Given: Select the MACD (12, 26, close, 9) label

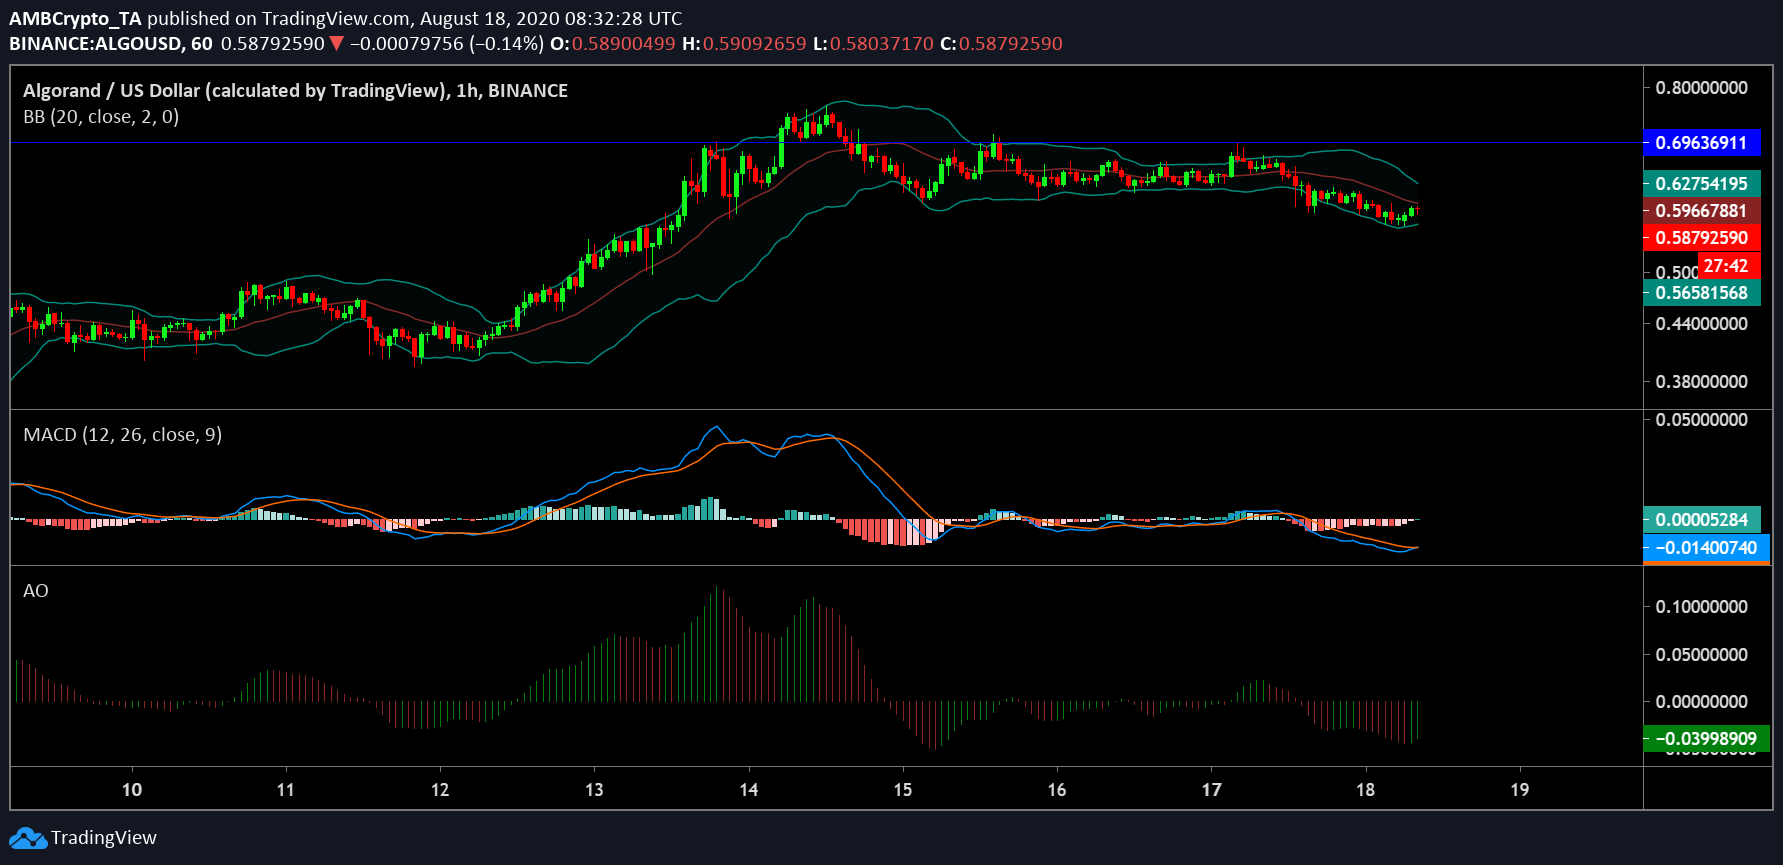Looking at the screenshot, I should tap(122, 435).
